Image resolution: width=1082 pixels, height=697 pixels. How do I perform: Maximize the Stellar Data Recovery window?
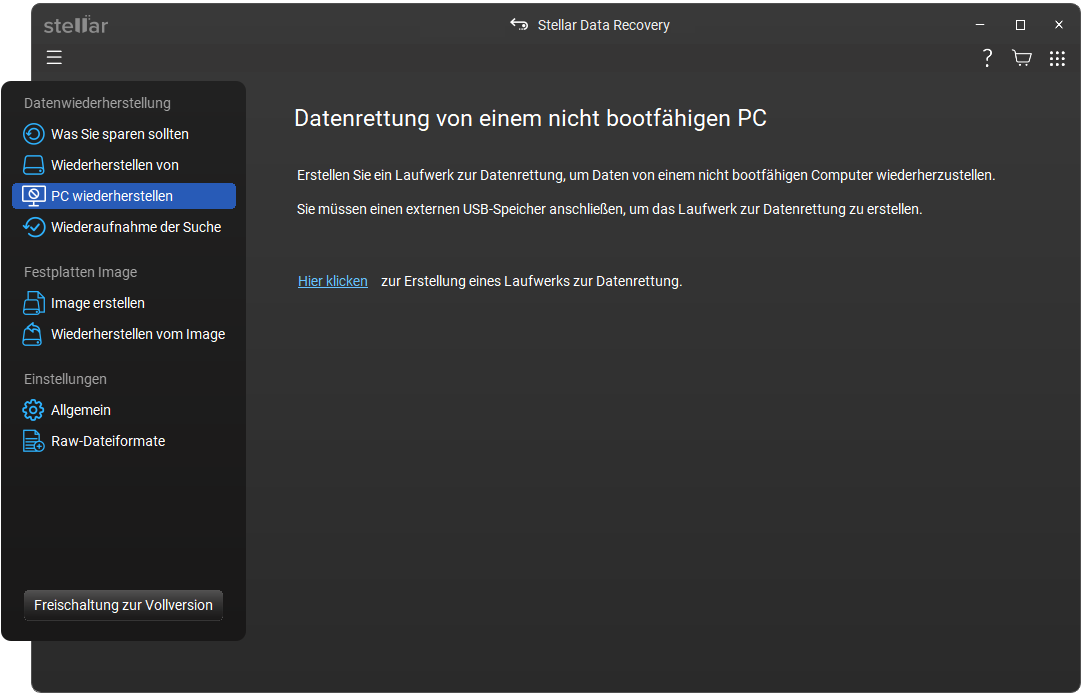tap(1020, 25)
